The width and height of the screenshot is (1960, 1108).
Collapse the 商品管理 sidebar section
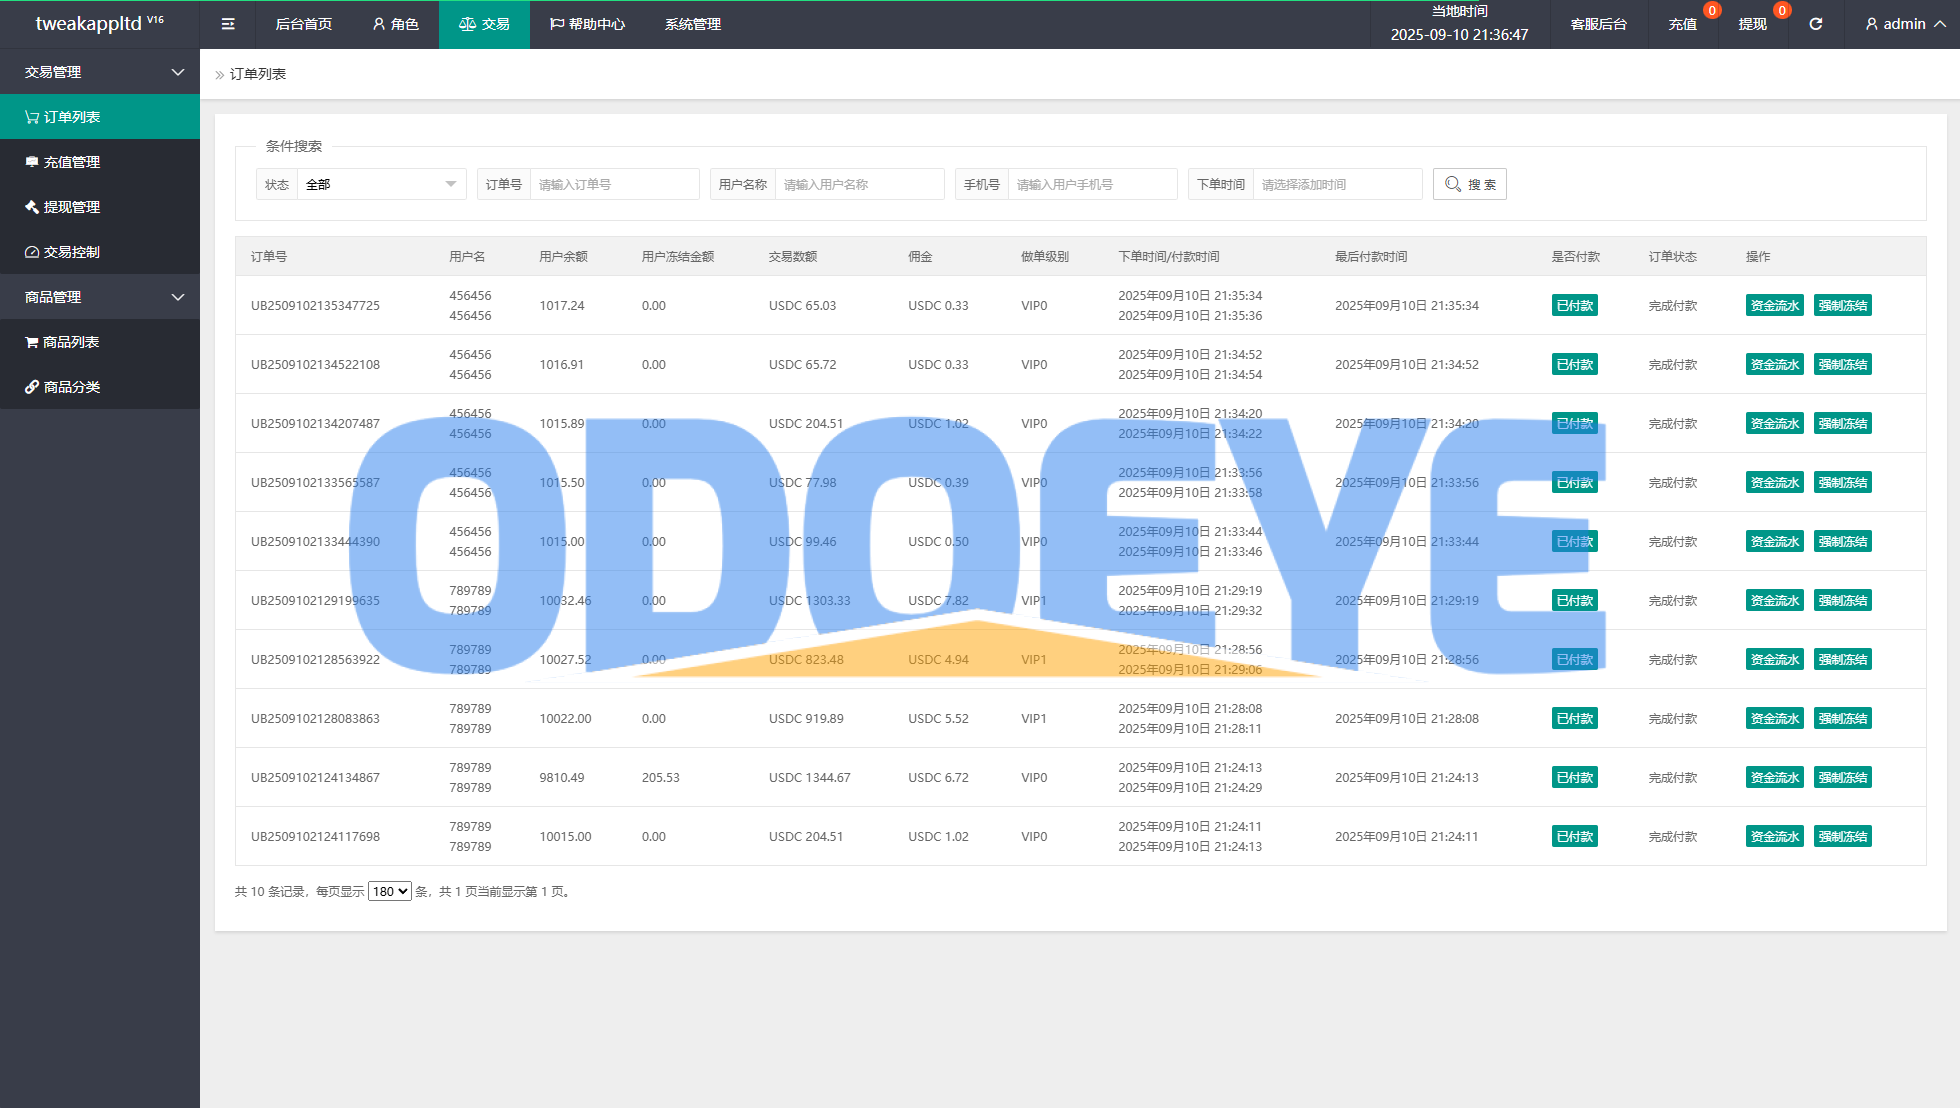coord(177,297)
